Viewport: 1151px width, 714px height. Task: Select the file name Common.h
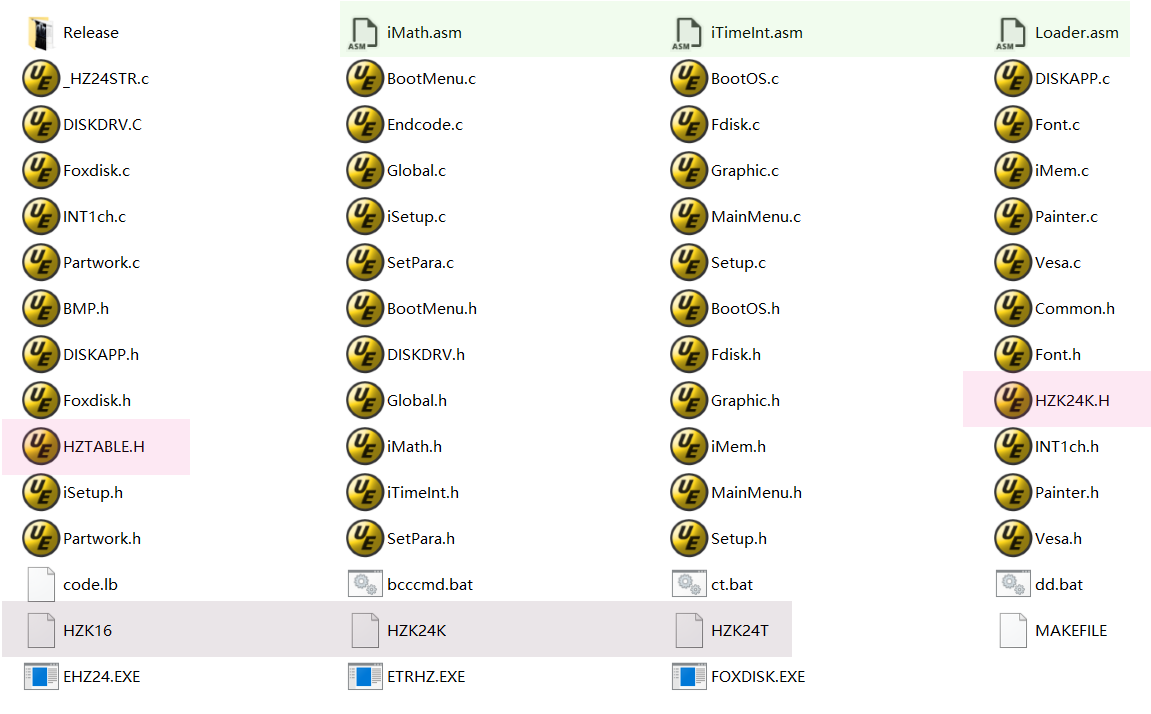(1075, 309)
